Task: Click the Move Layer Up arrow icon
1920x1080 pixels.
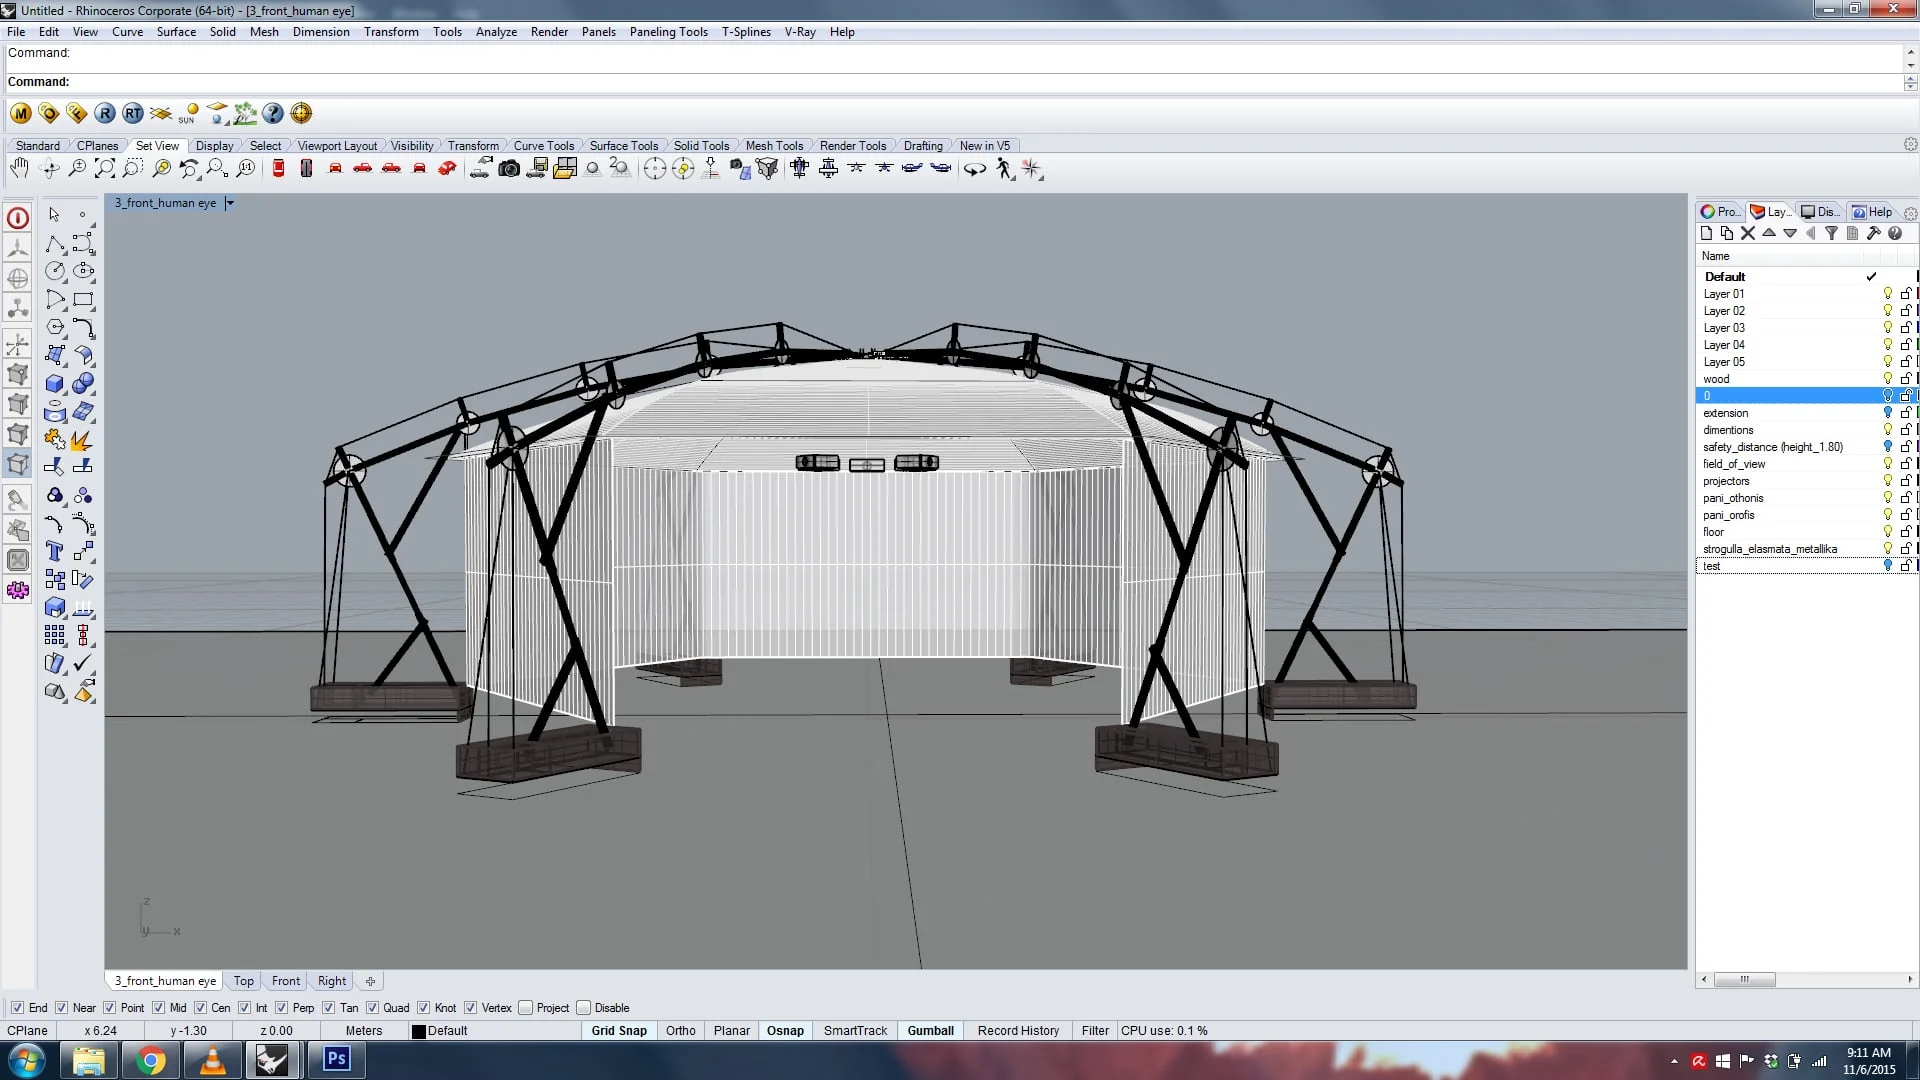Action: pyautogui.click(x=1769, y=233)
